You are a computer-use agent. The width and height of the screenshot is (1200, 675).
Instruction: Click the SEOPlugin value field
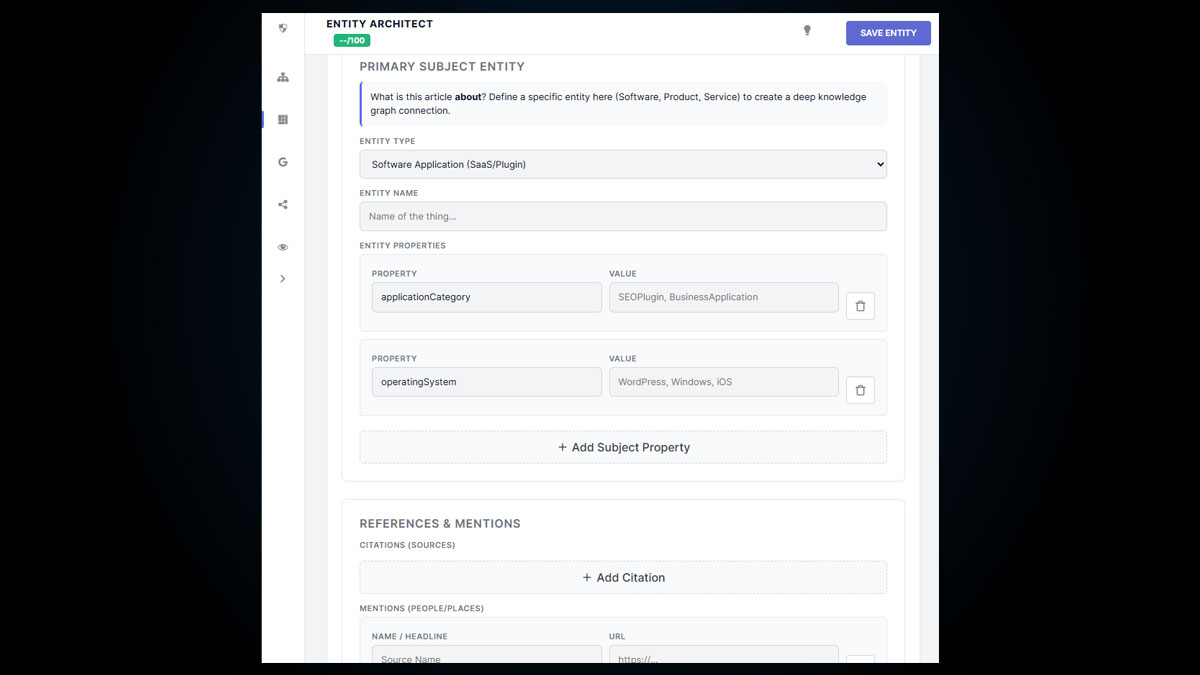tap(723, 297)
